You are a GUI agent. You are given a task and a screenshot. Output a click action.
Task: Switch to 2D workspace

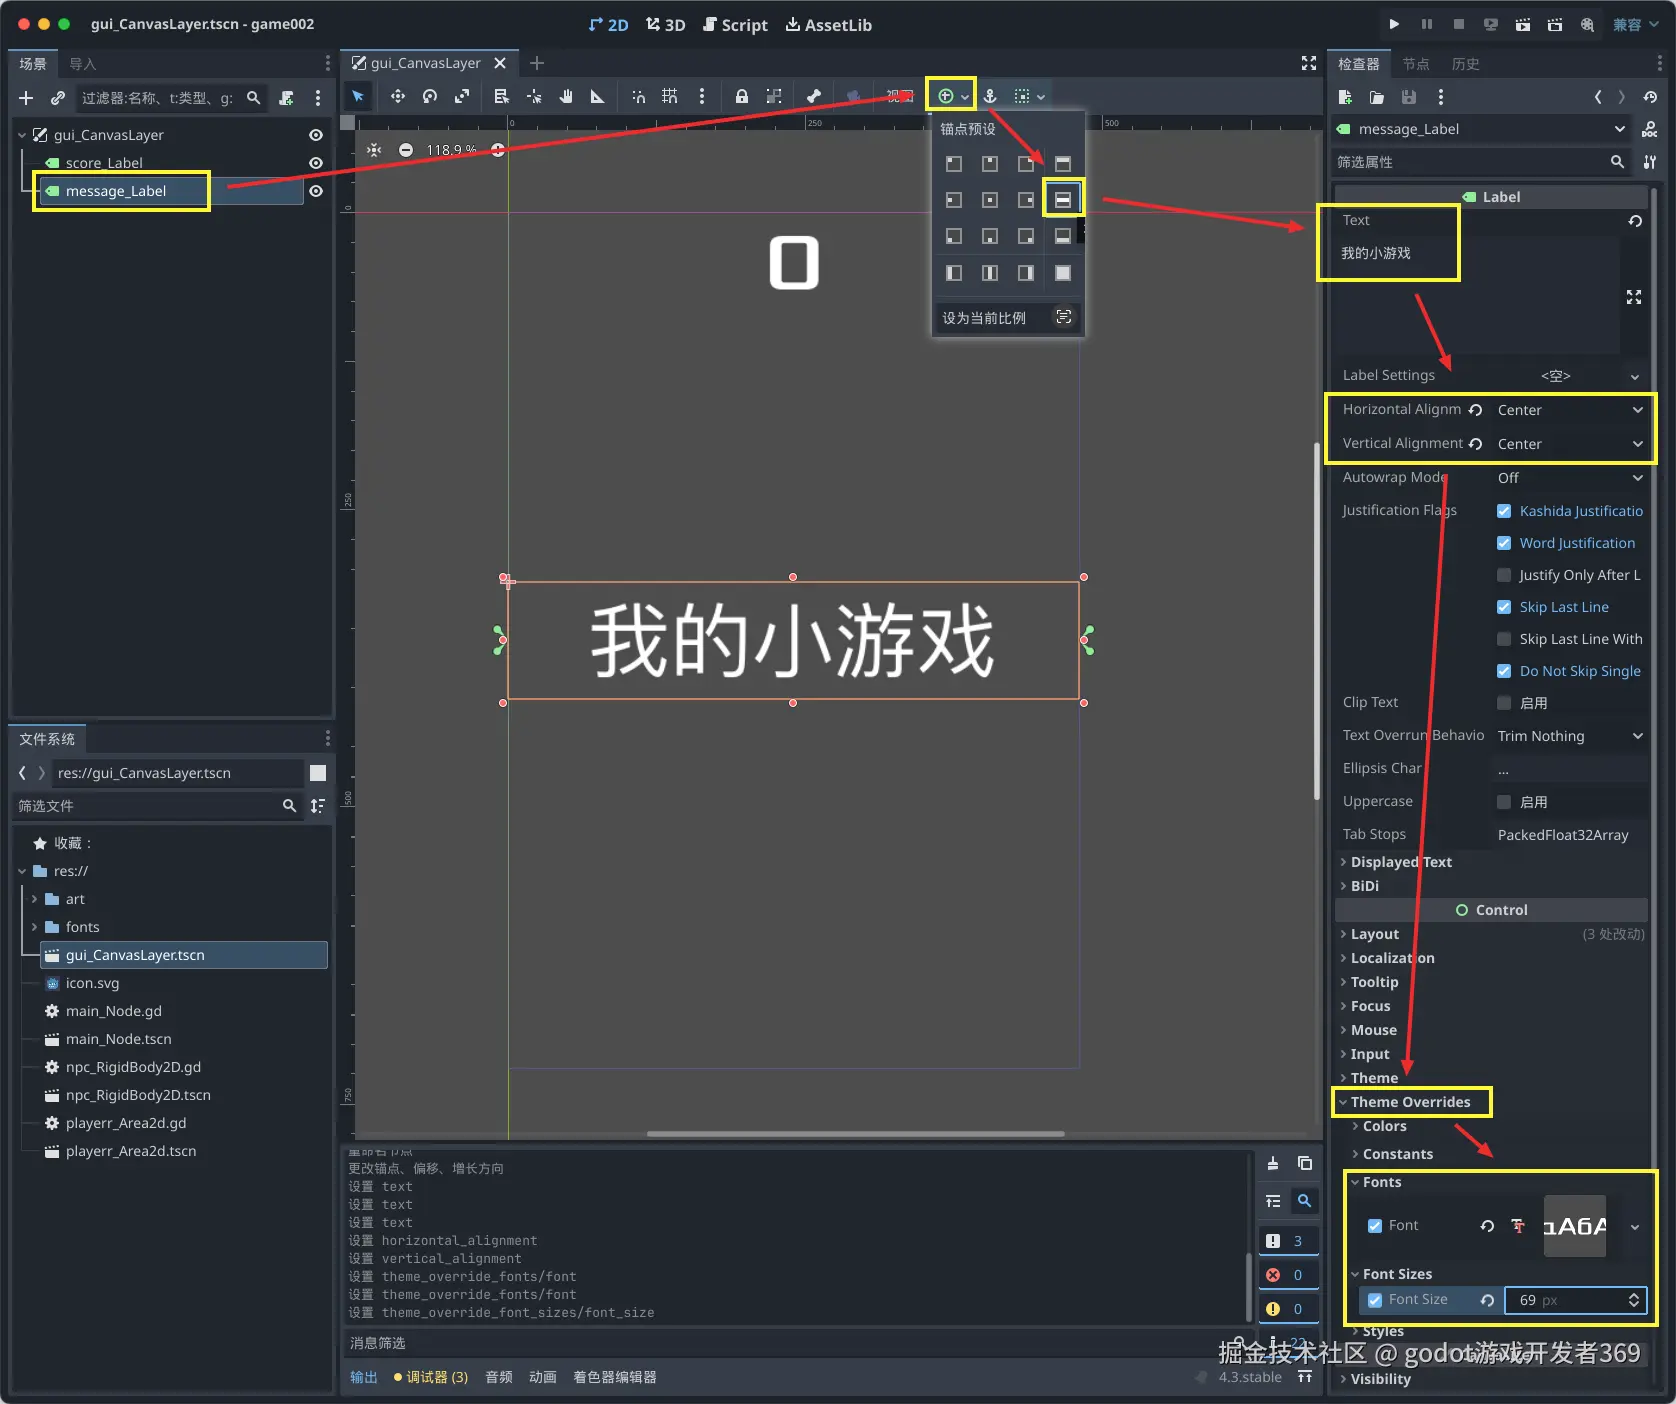608,25
